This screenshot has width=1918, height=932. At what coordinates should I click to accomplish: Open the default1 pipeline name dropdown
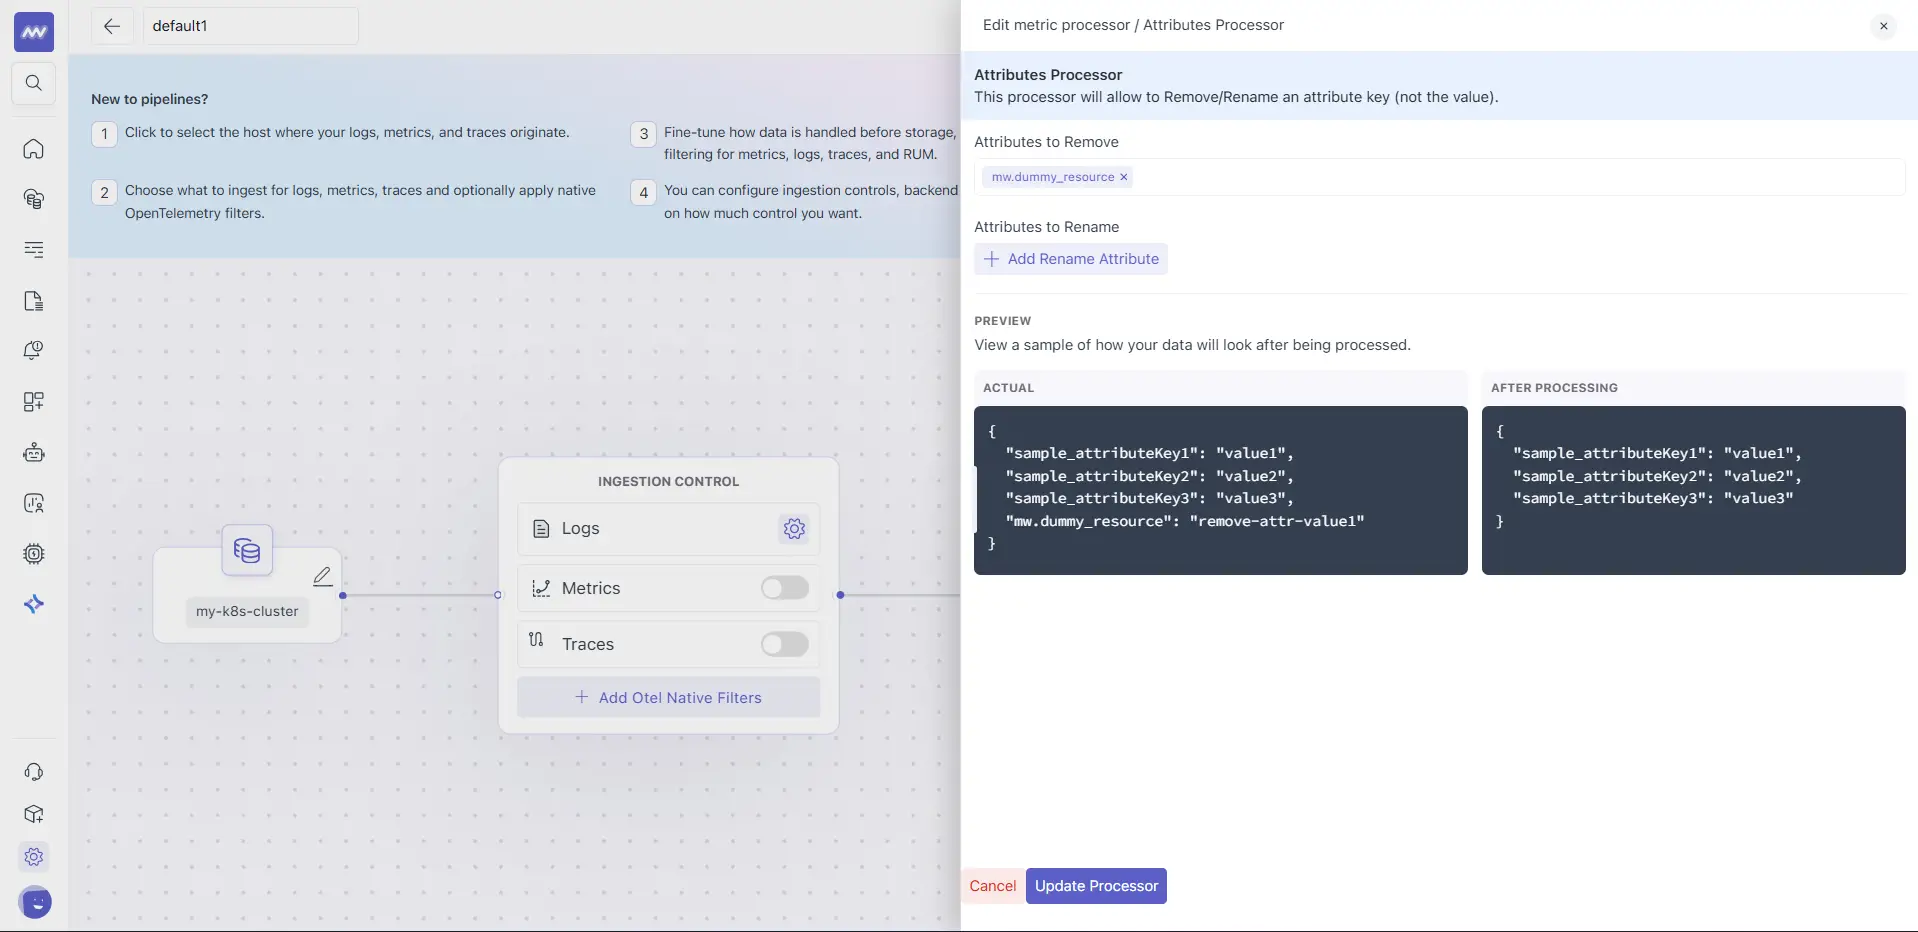click(250, 26)
